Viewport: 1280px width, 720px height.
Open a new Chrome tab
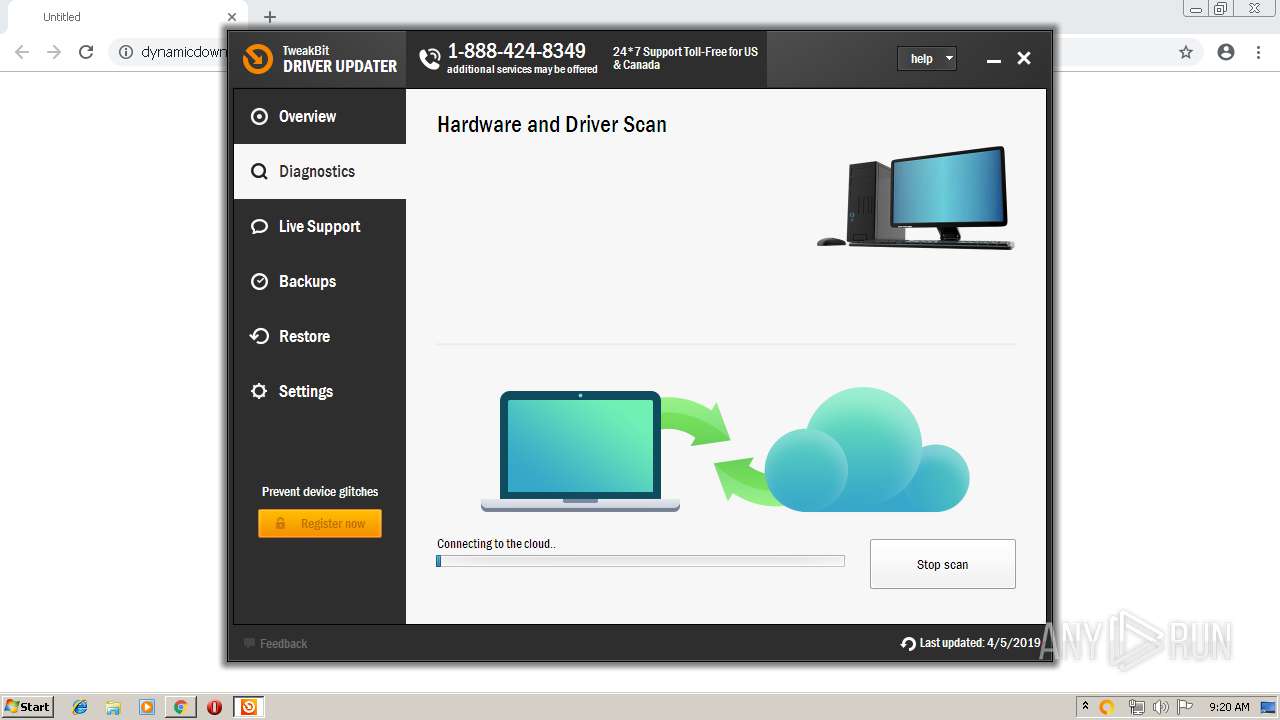270,17
